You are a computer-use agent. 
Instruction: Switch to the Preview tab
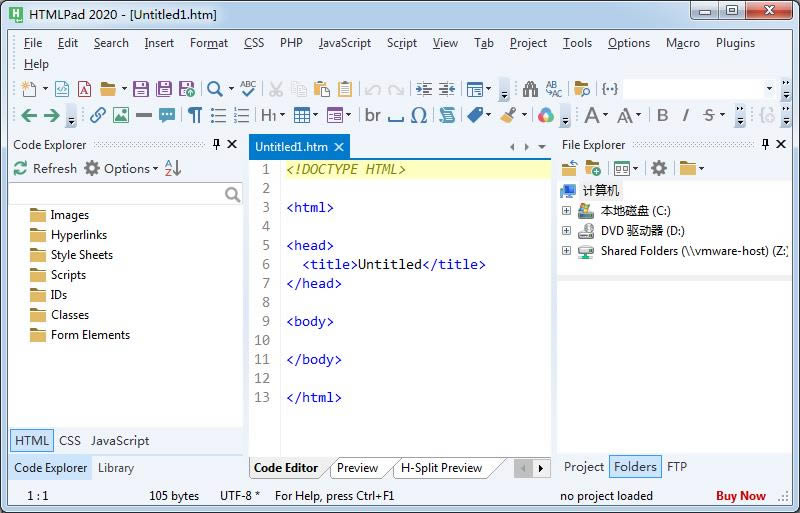[357, 468]
